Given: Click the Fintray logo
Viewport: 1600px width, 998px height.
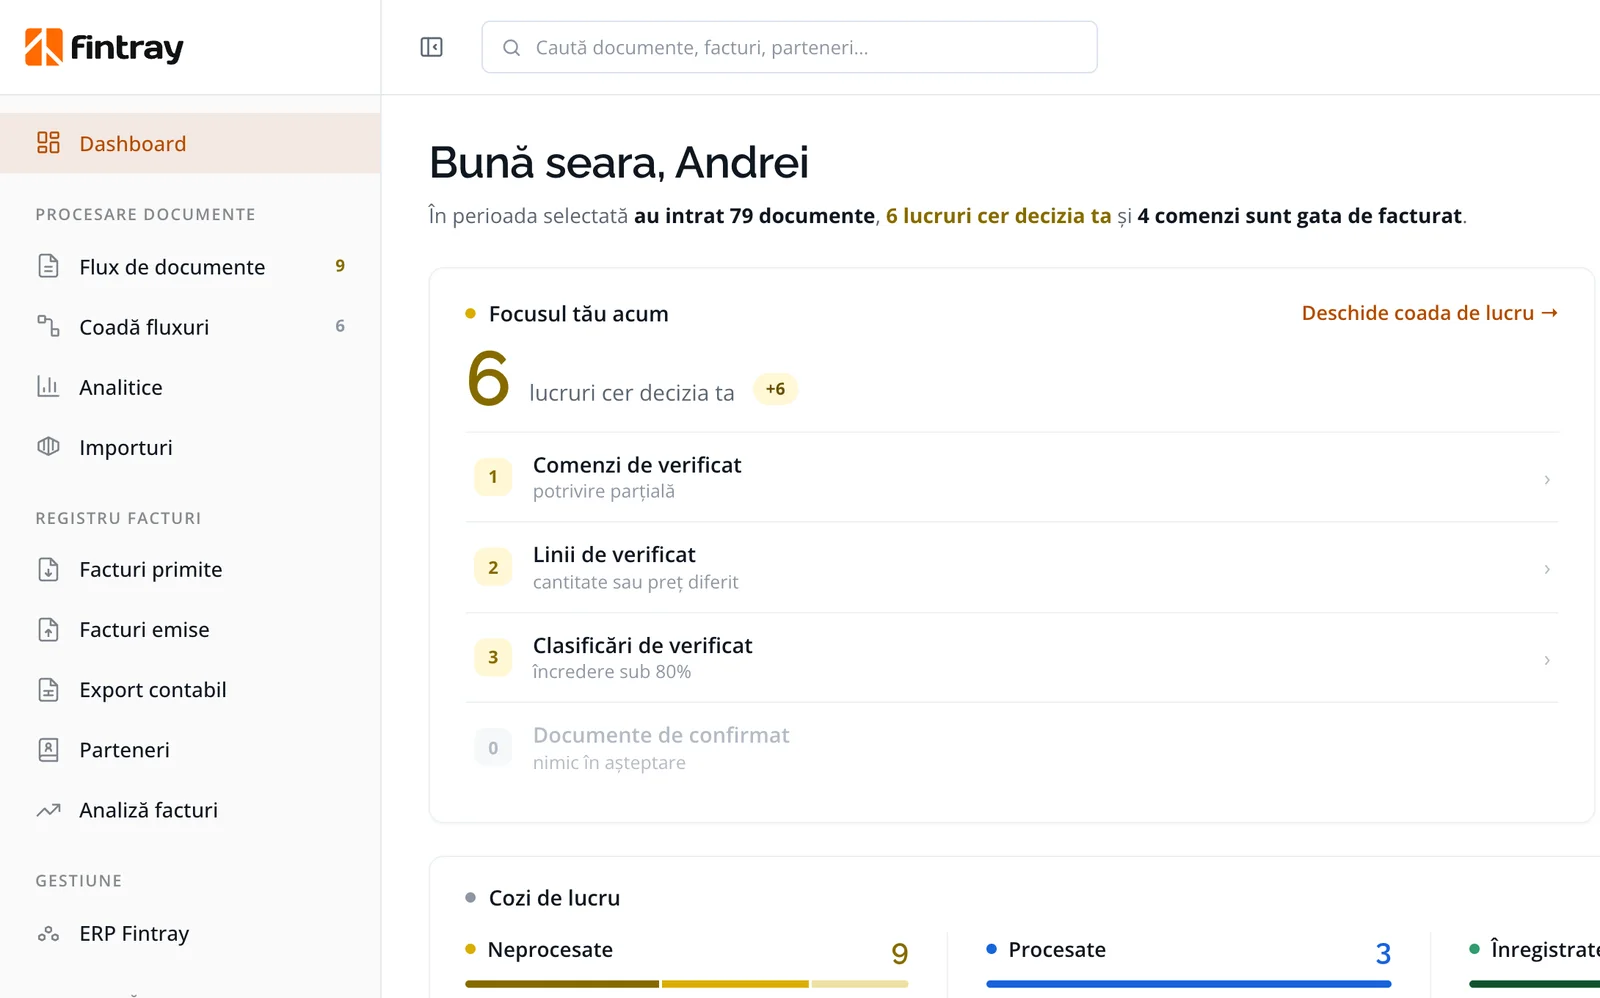Looking at the screenshot, I should (104, 47).
